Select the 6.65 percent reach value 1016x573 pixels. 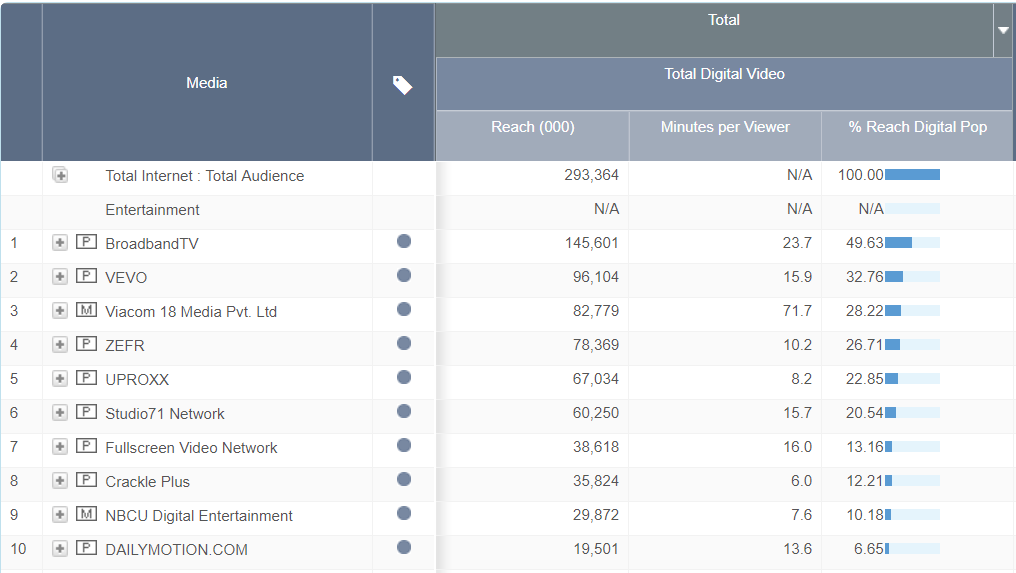[x=868, y=549]
